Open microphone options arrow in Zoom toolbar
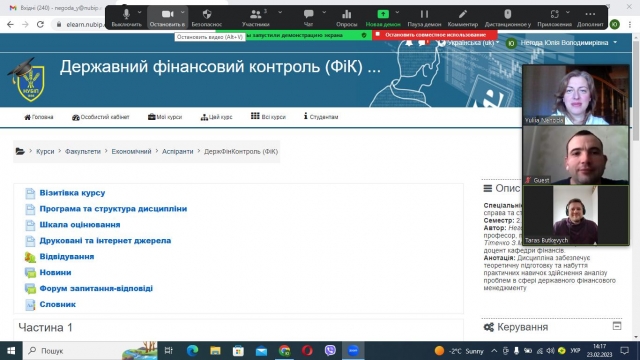 (140, 13)
